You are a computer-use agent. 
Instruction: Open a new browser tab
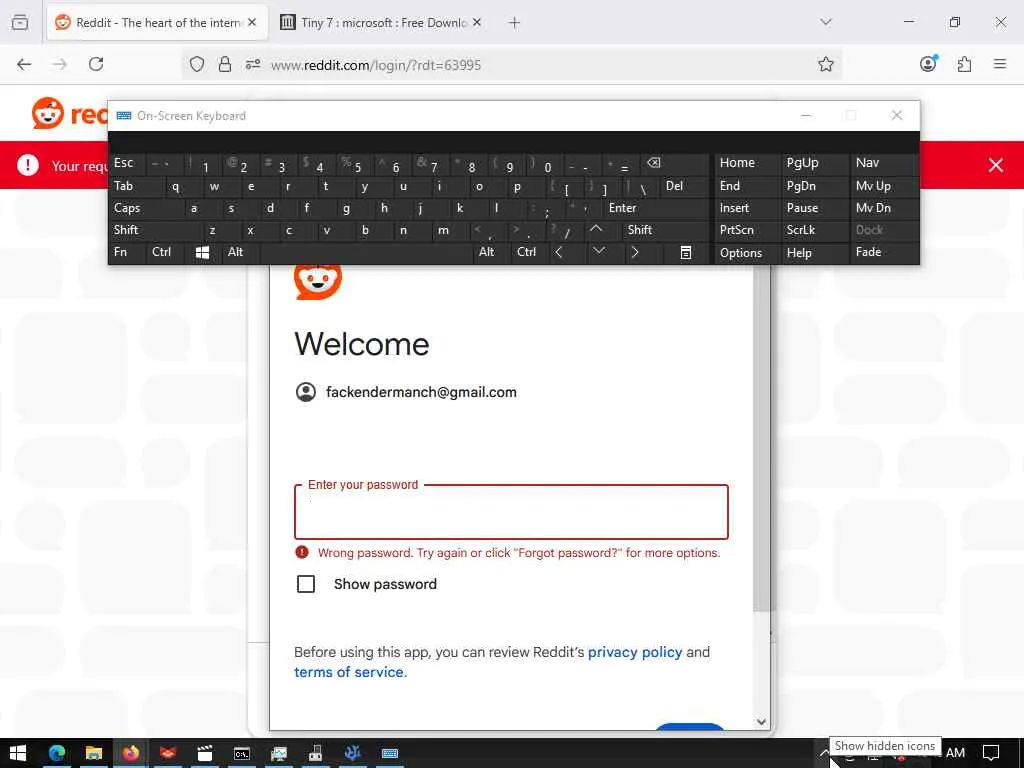coord(514,23)
